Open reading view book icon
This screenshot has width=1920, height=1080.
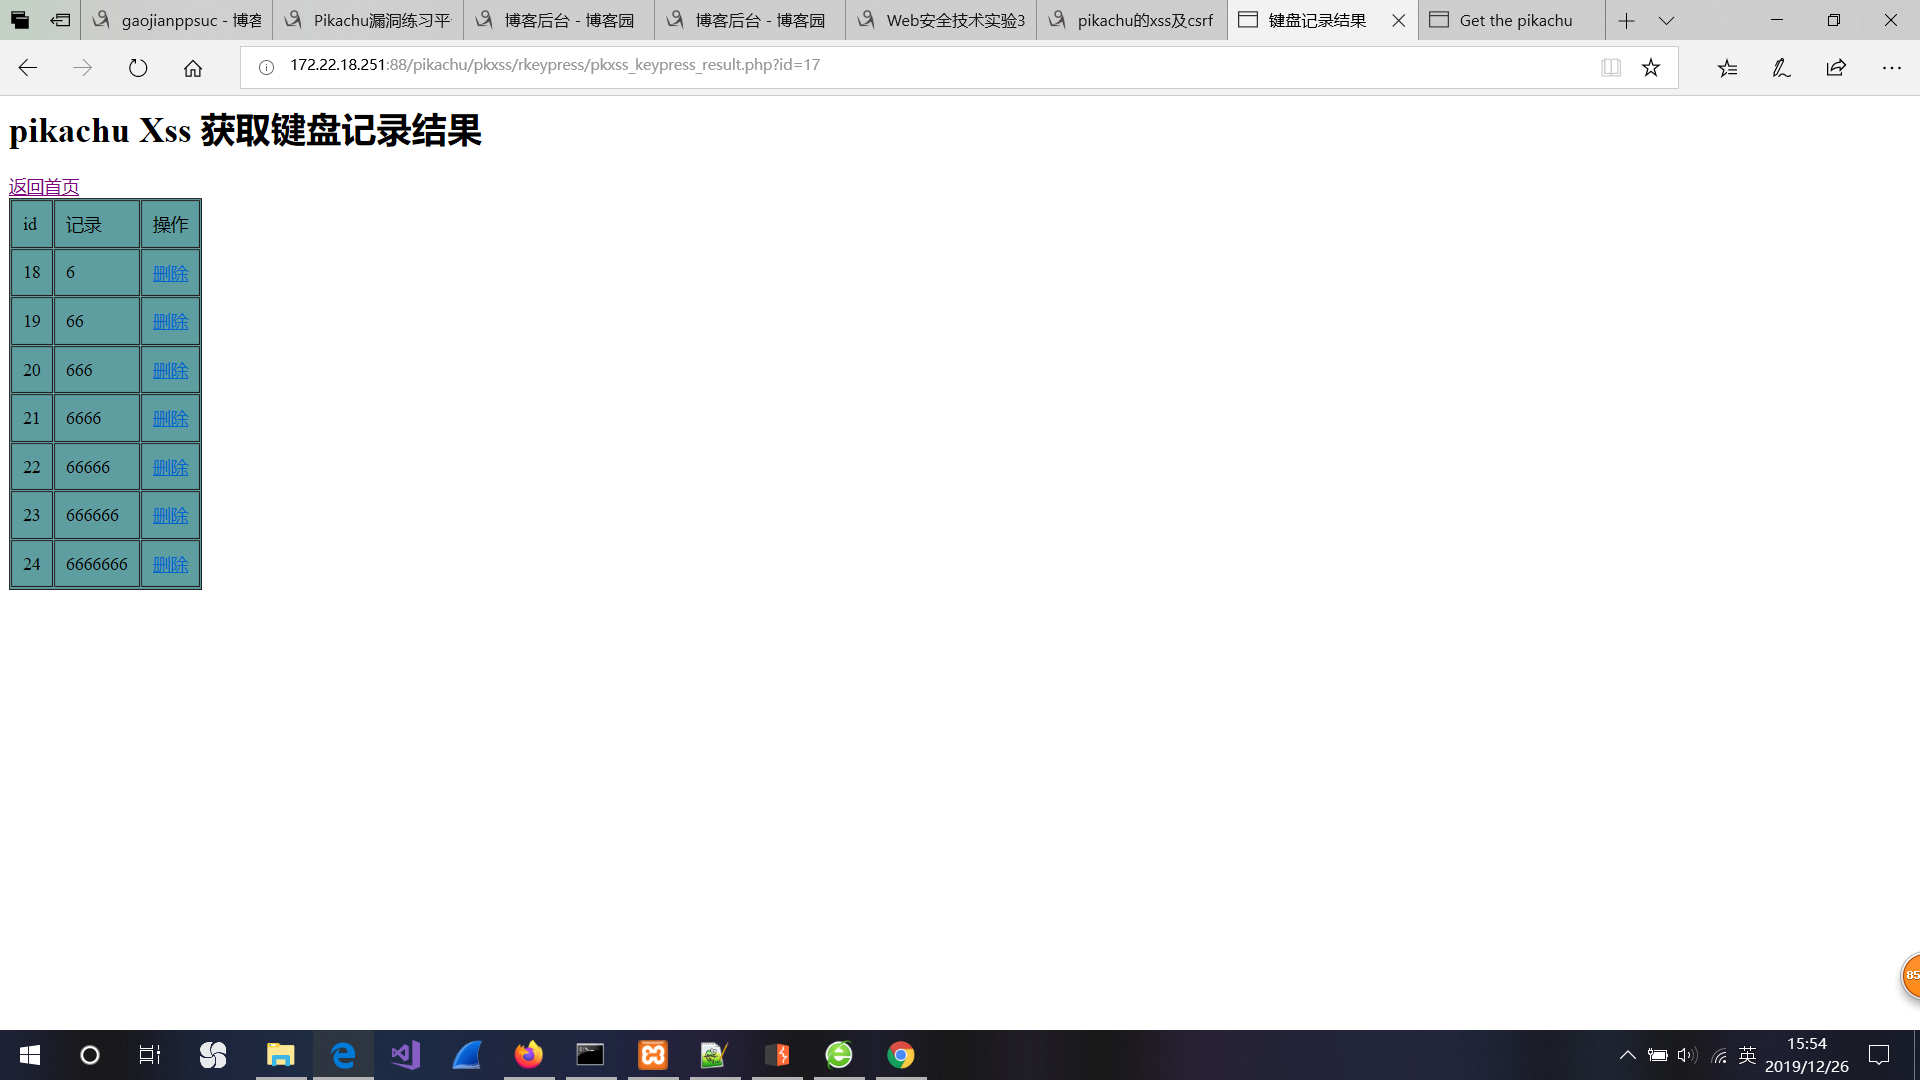[1611, 68]
